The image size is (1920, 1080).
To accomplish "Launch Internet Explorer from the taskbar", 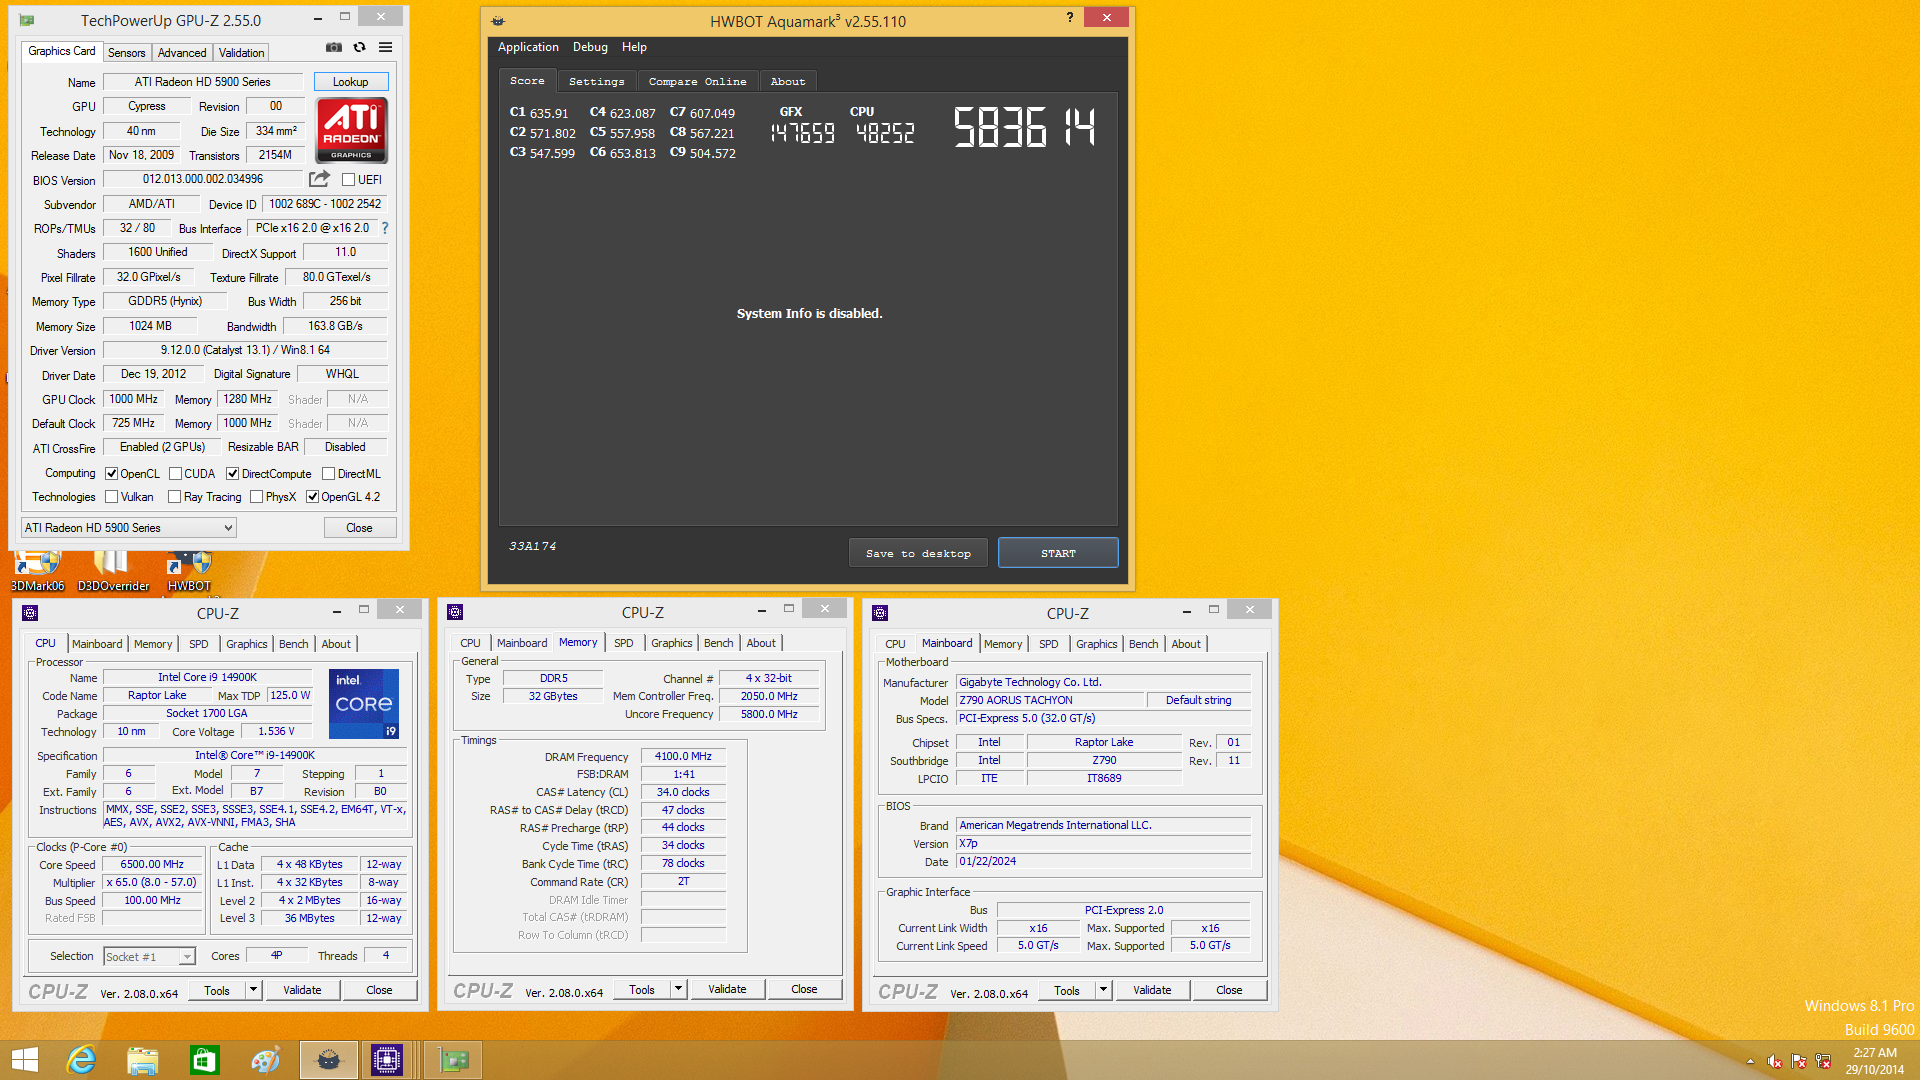I will pos(80,1060).
